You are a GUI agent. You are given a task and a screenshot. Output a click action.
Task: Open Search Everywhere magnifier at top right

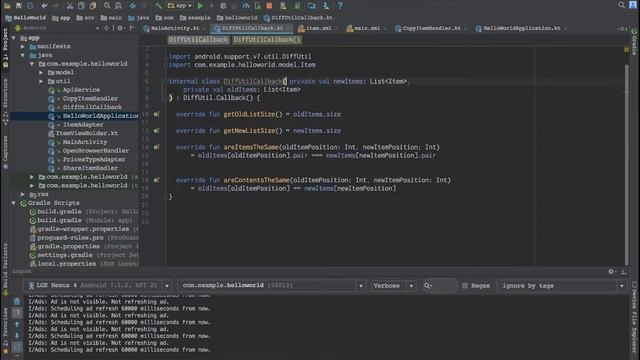[621, 5]
